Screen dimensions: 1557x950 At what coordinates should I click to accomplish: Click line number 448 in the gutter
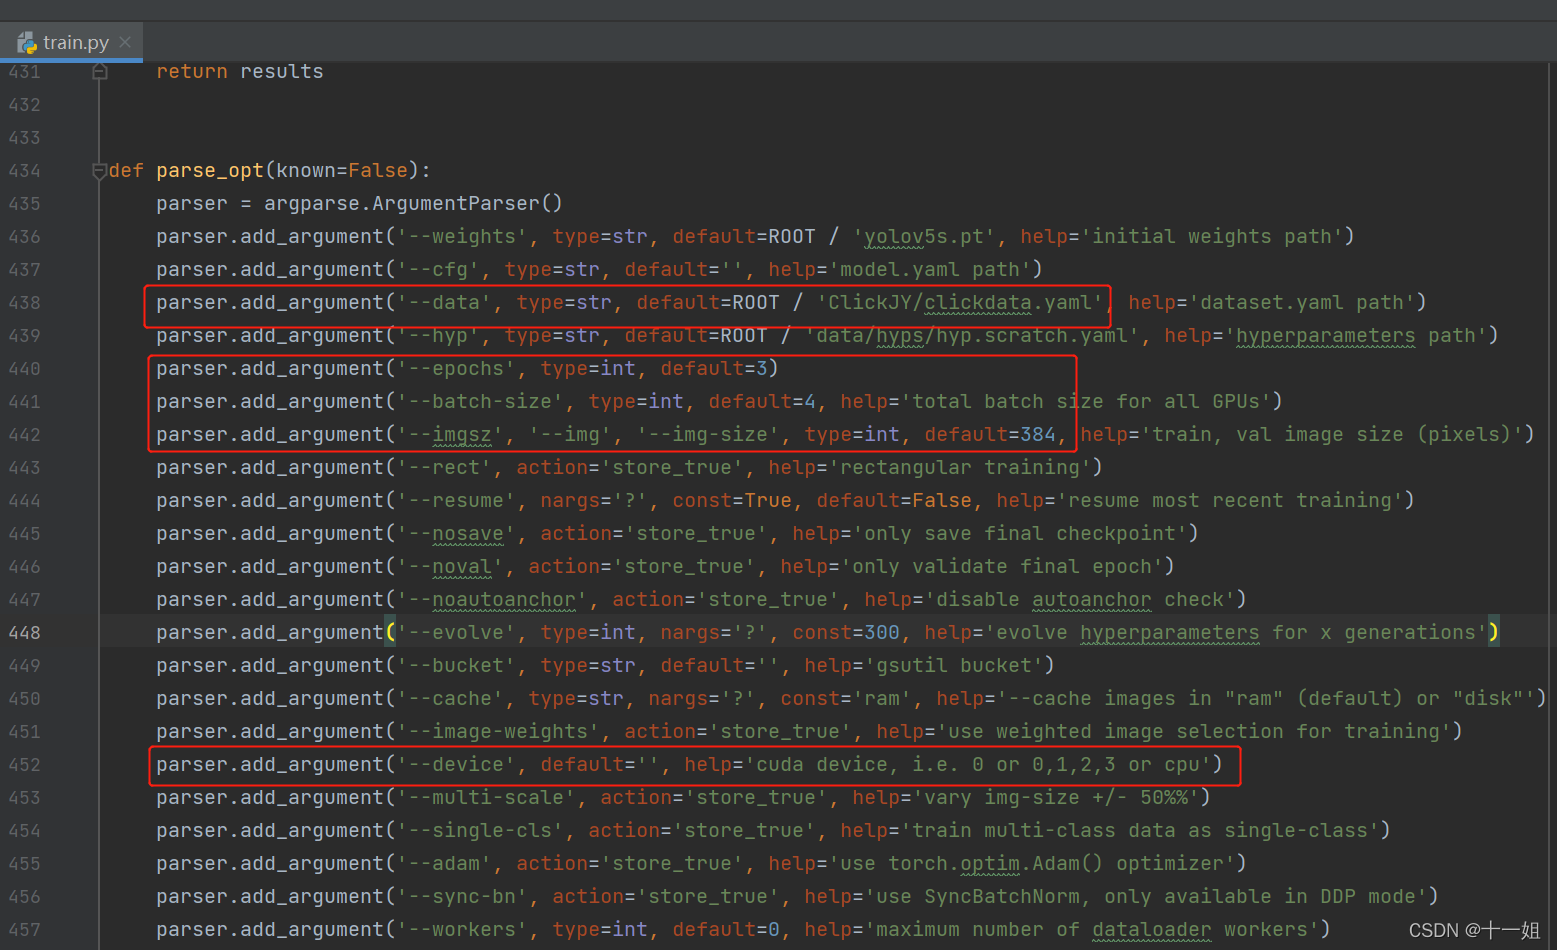coord(25,633)
